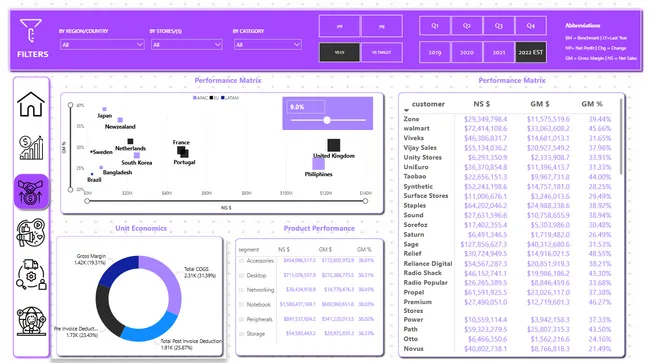Click the NS $ axis left range handle

(x=87, y=201)
